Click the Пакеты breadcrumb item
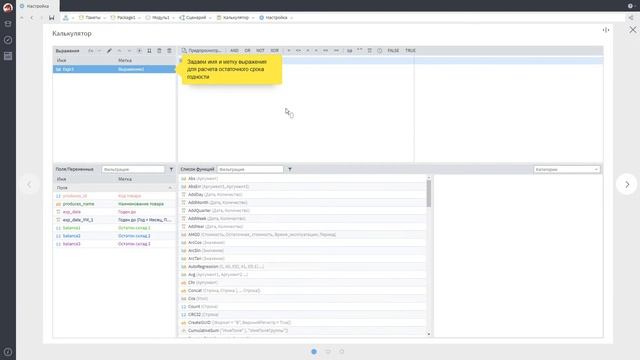The height and width of the screenshot is (360, 640). pos(90,18)
